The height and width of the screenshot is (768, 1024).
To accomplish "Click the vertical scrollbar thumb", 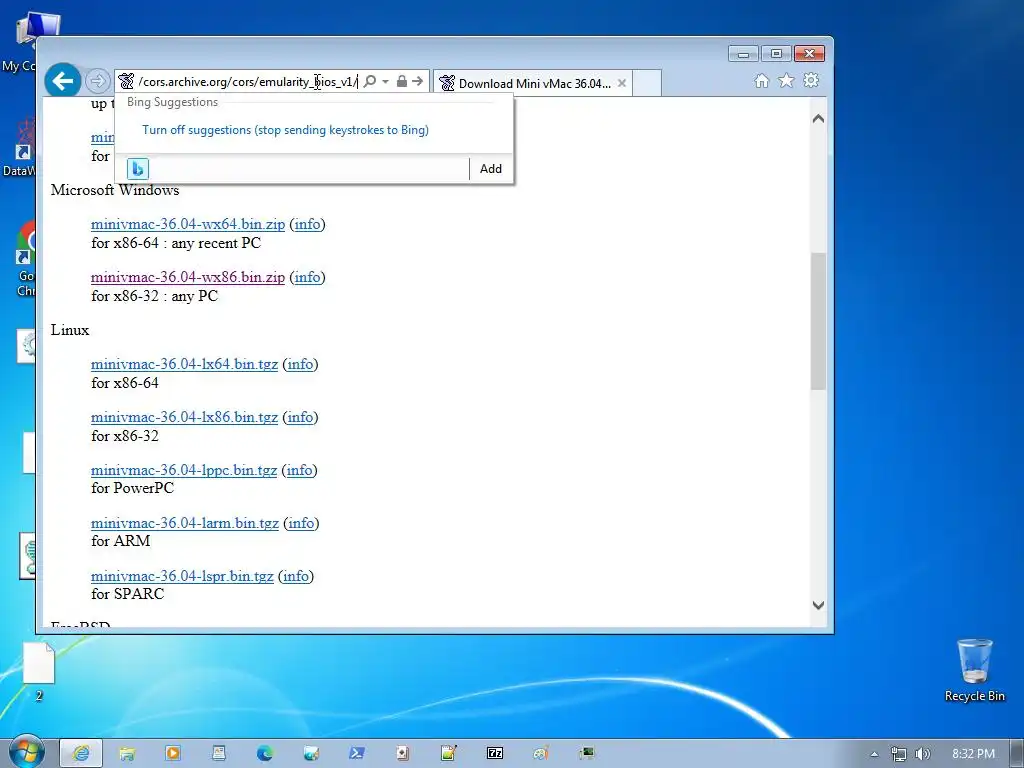I will [x=818, y=321].
